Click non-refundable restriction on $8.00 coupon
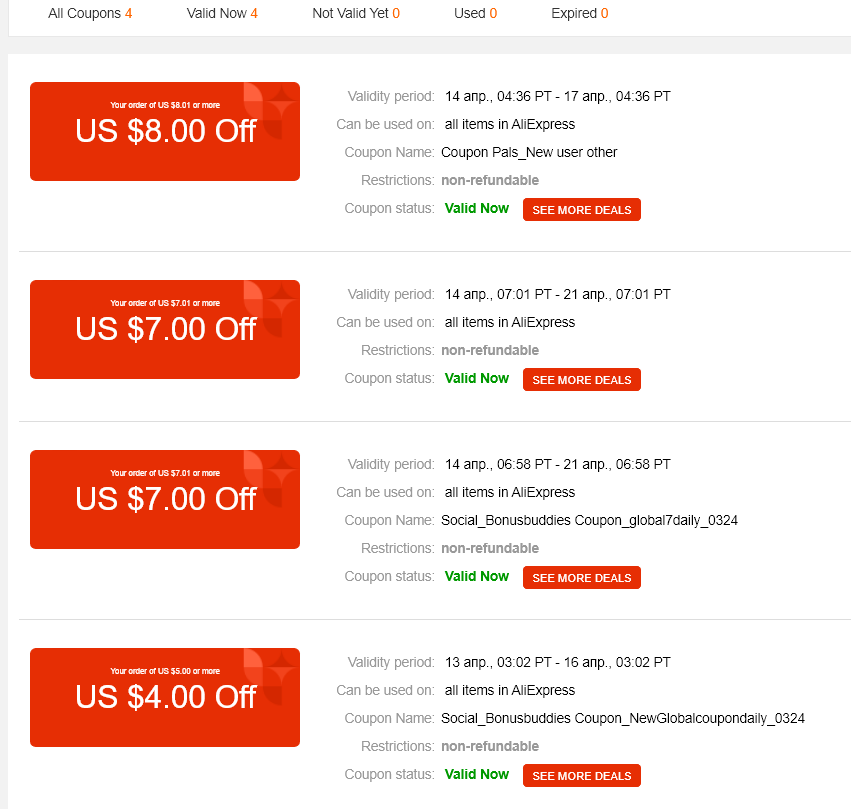 tap(490, 180)
